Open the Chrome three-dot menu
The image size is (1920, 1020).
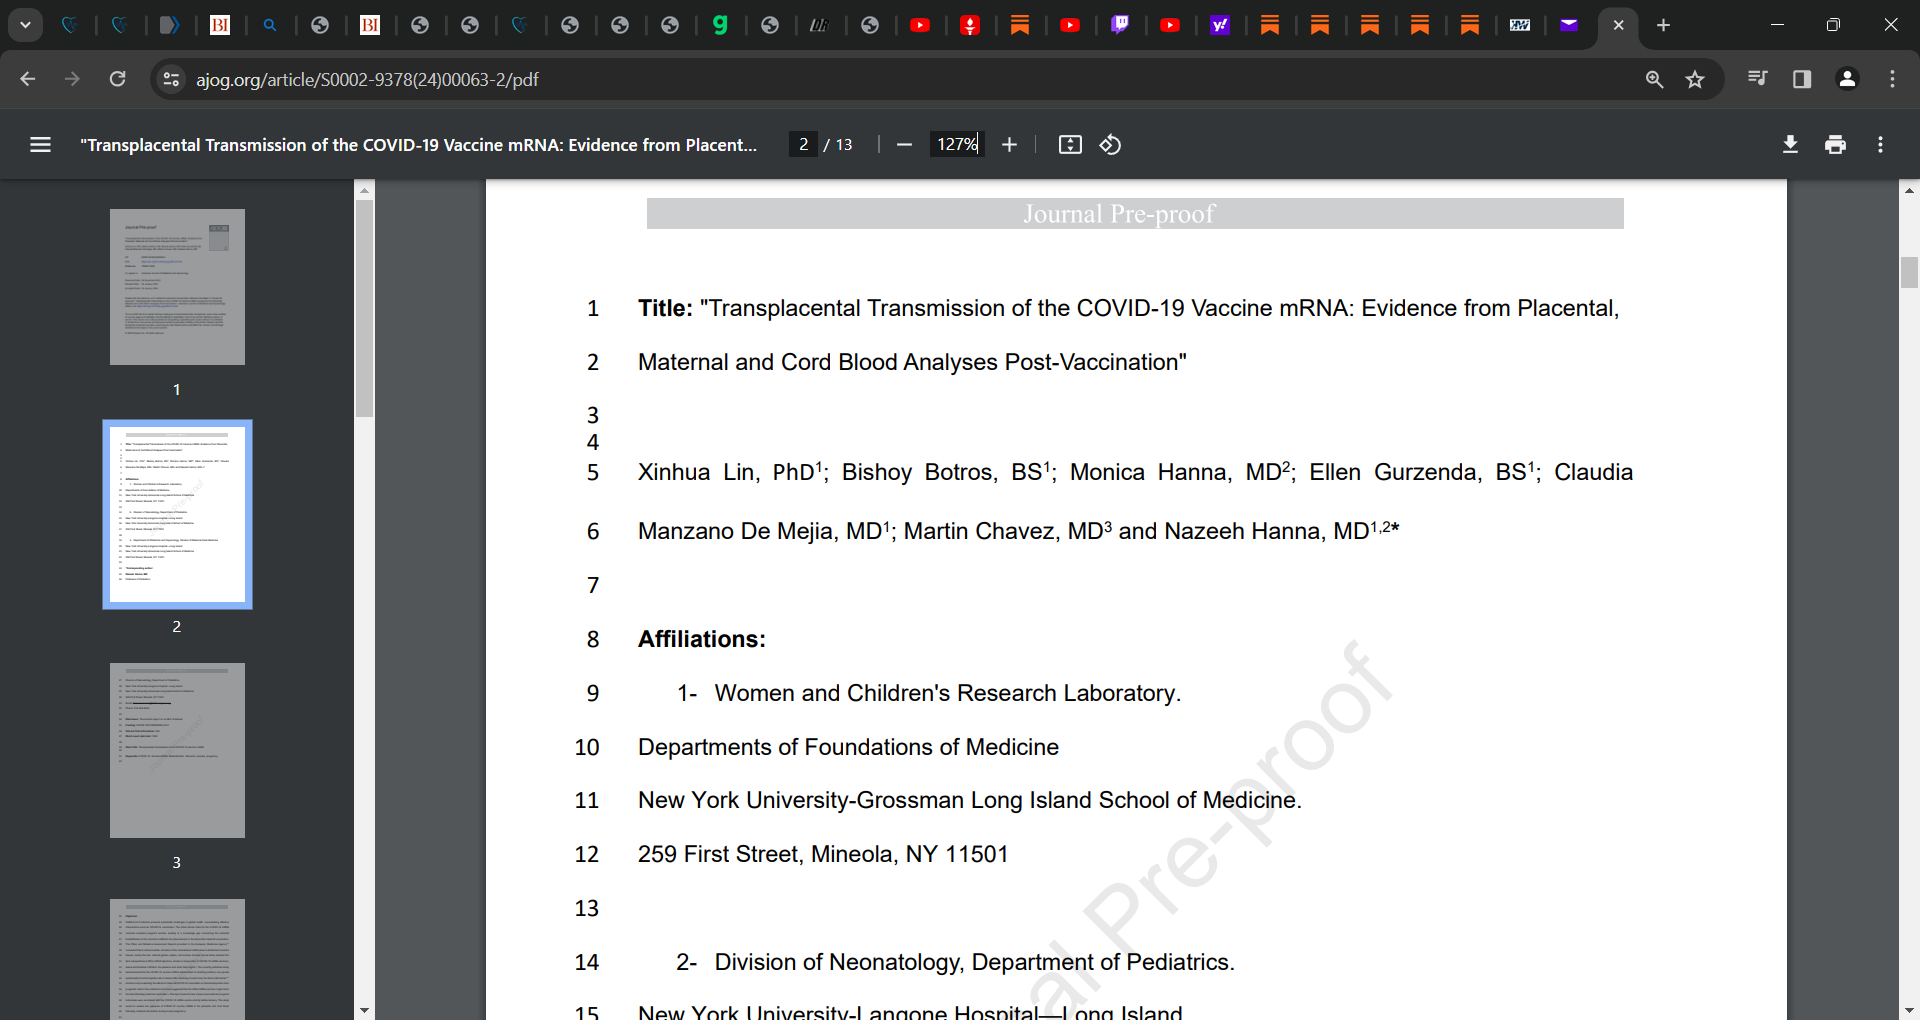1892,79
